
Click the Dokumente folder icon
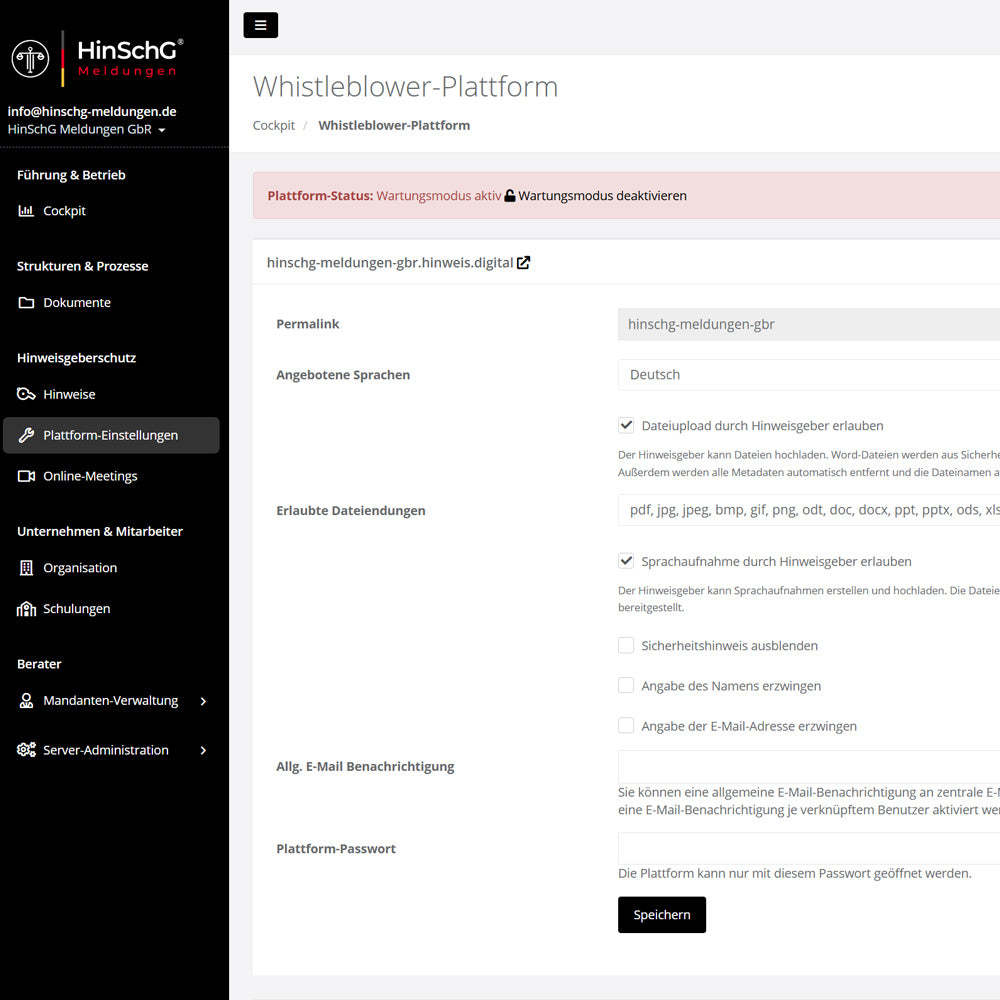point(26,303)
